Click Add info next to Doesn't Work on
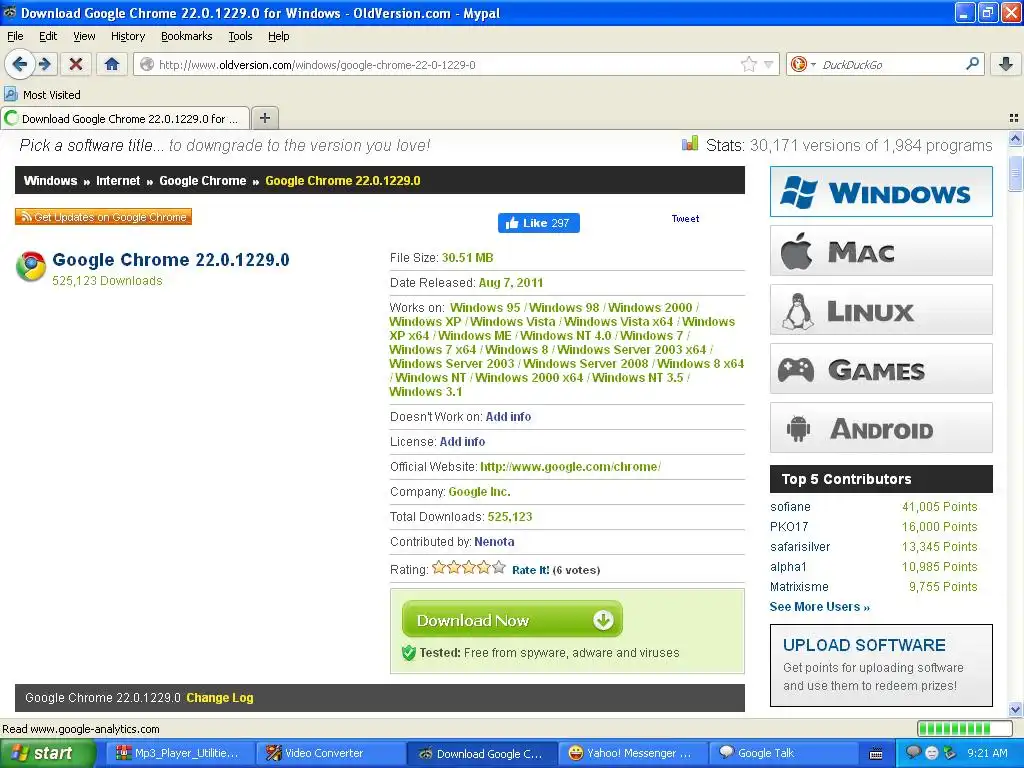The height and width of the screenshot is (768, 1024). 508,417
